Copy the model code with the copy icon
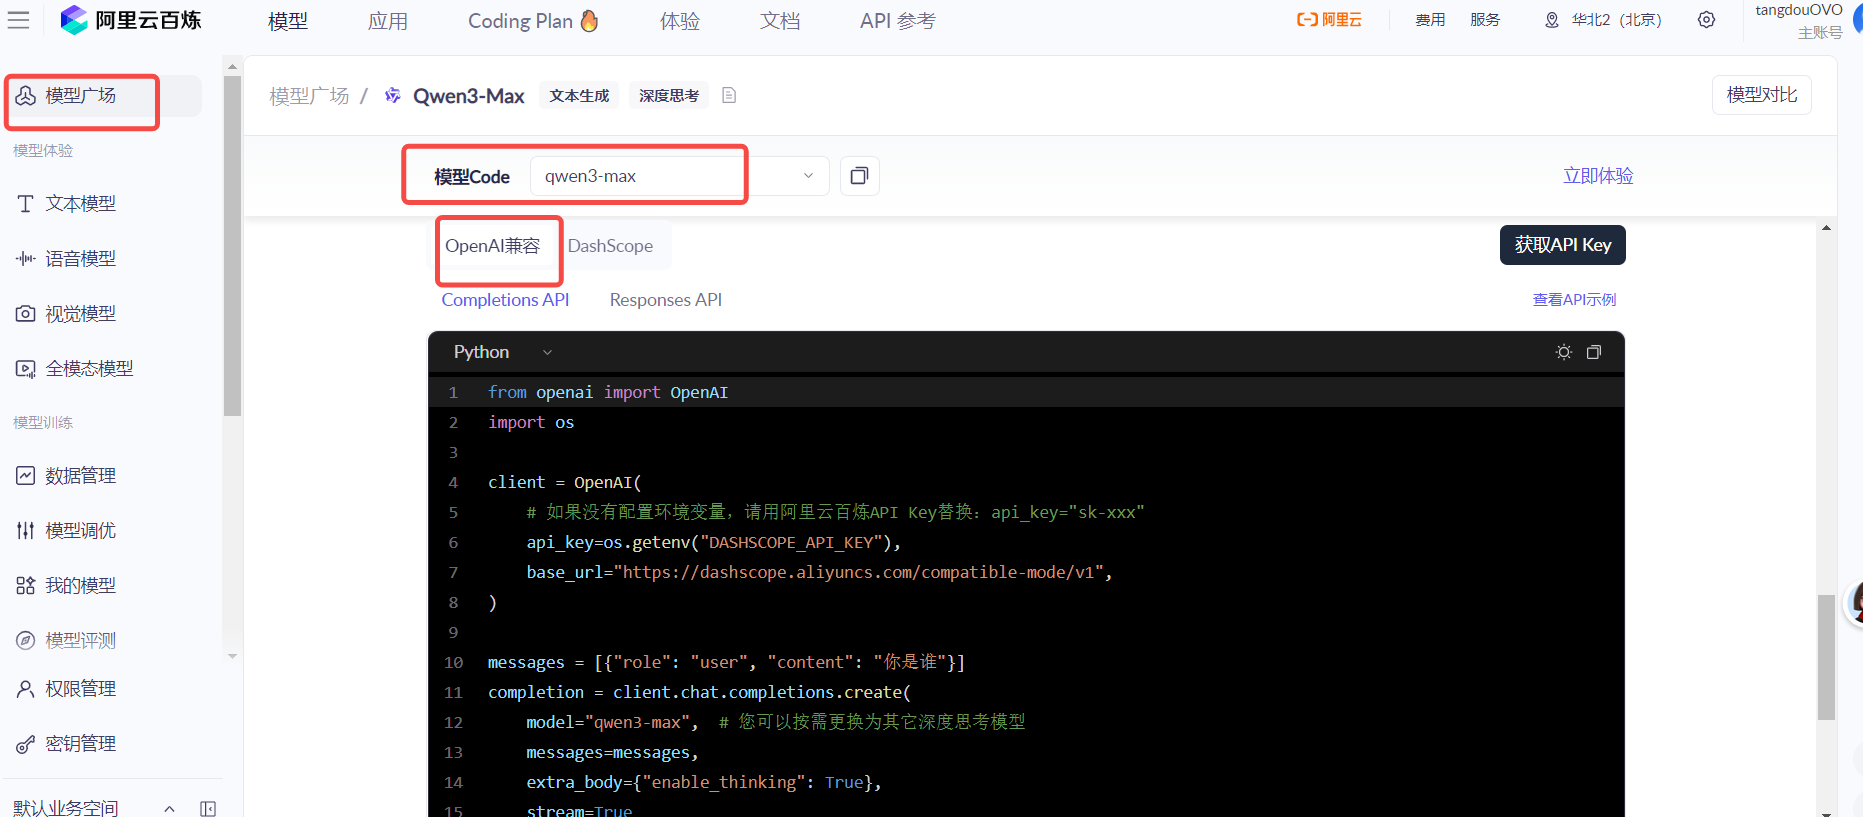Viewport: 1863px width, 817px height. pyautogui.click(x=859, y=176)
